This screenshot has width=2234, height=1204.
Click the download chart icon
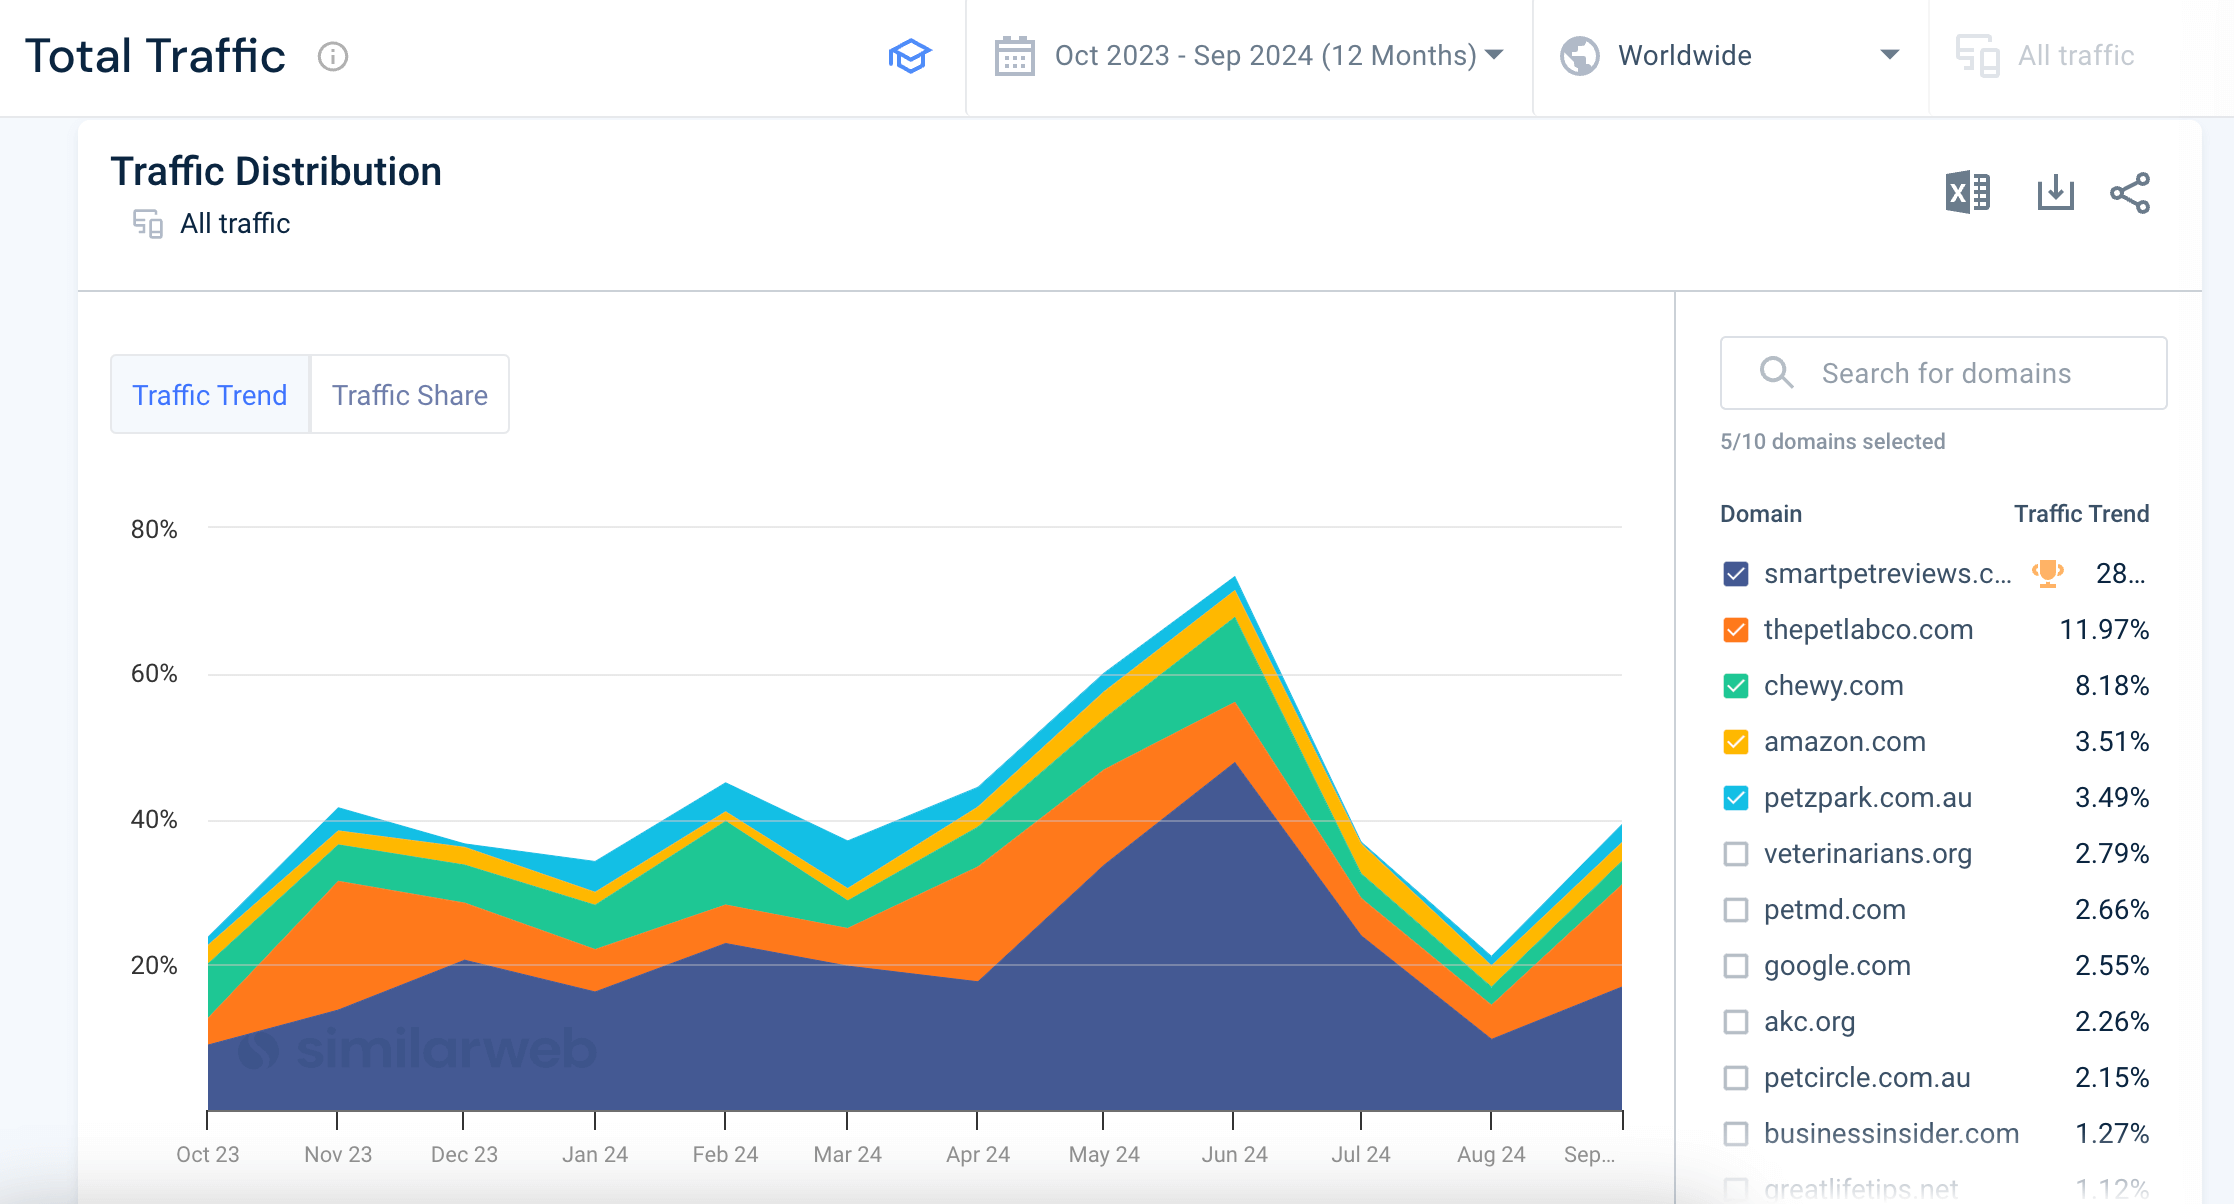[x=2055, y=192]
